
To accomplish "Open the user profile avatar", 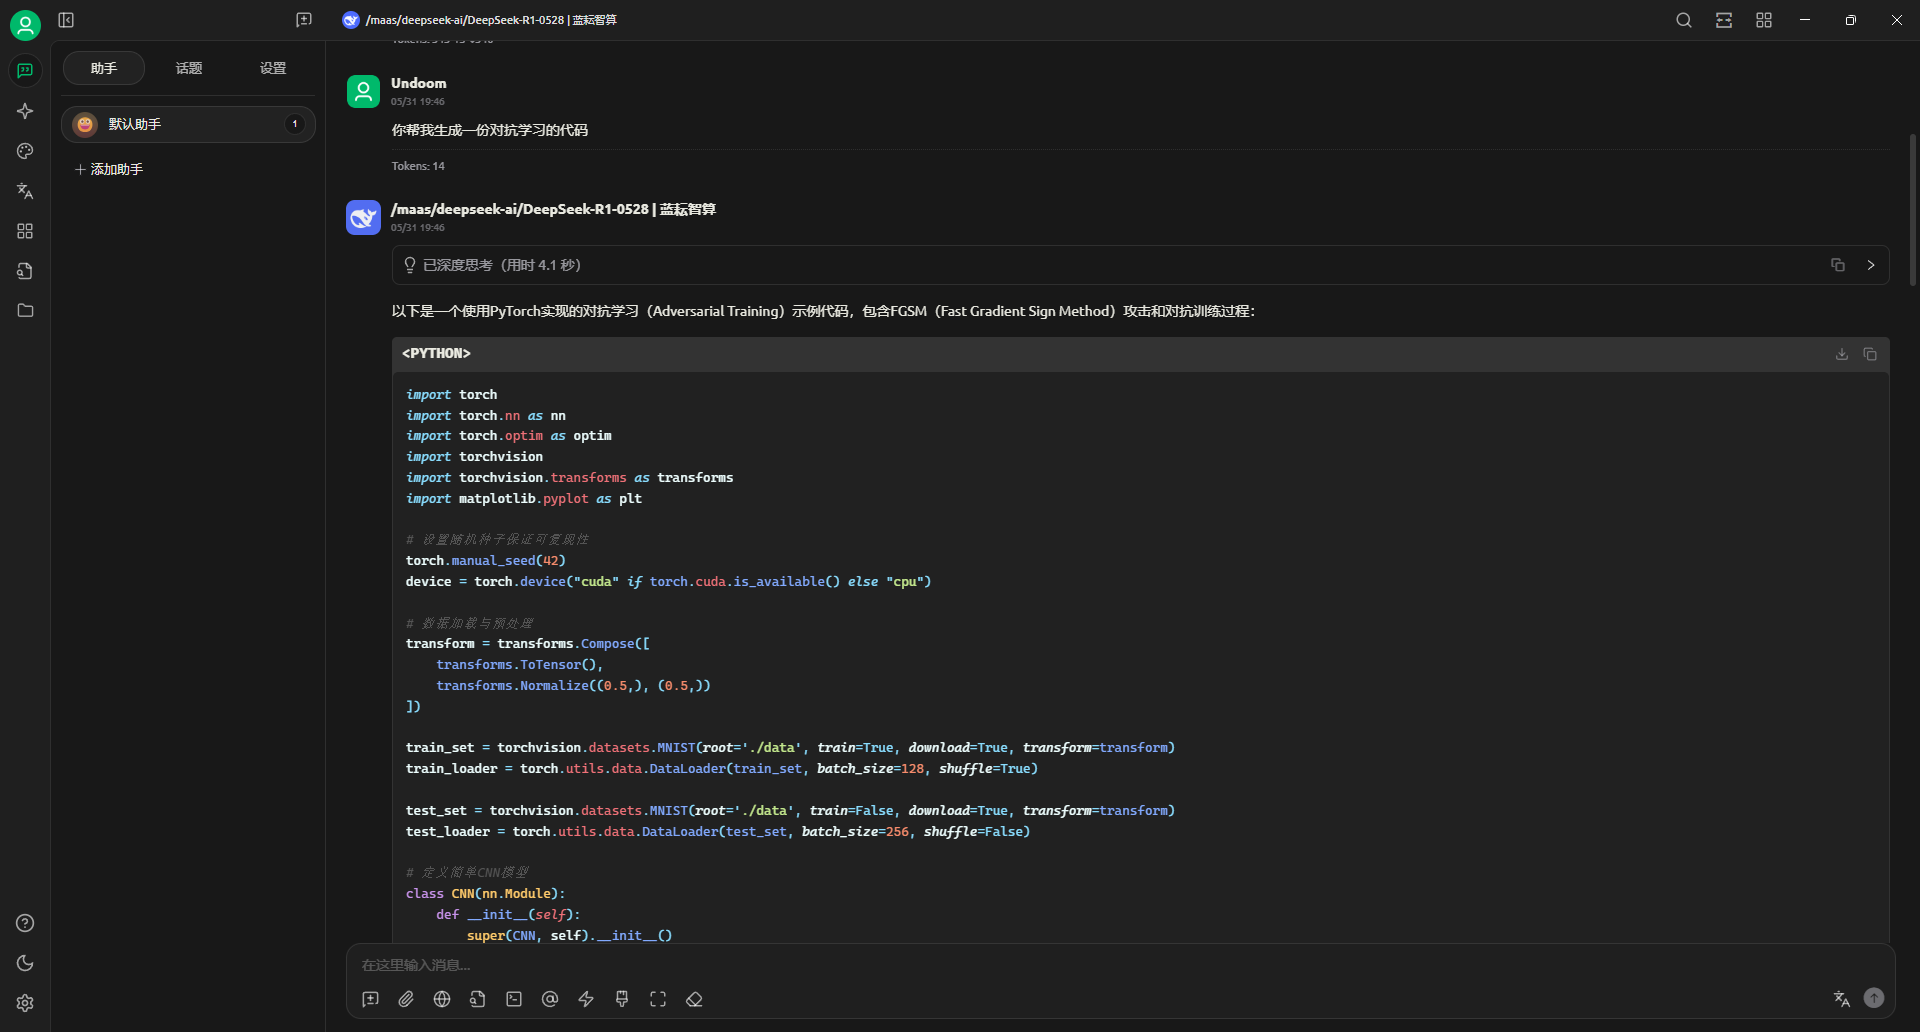I will pyautogui.click(x=25, y=24).
